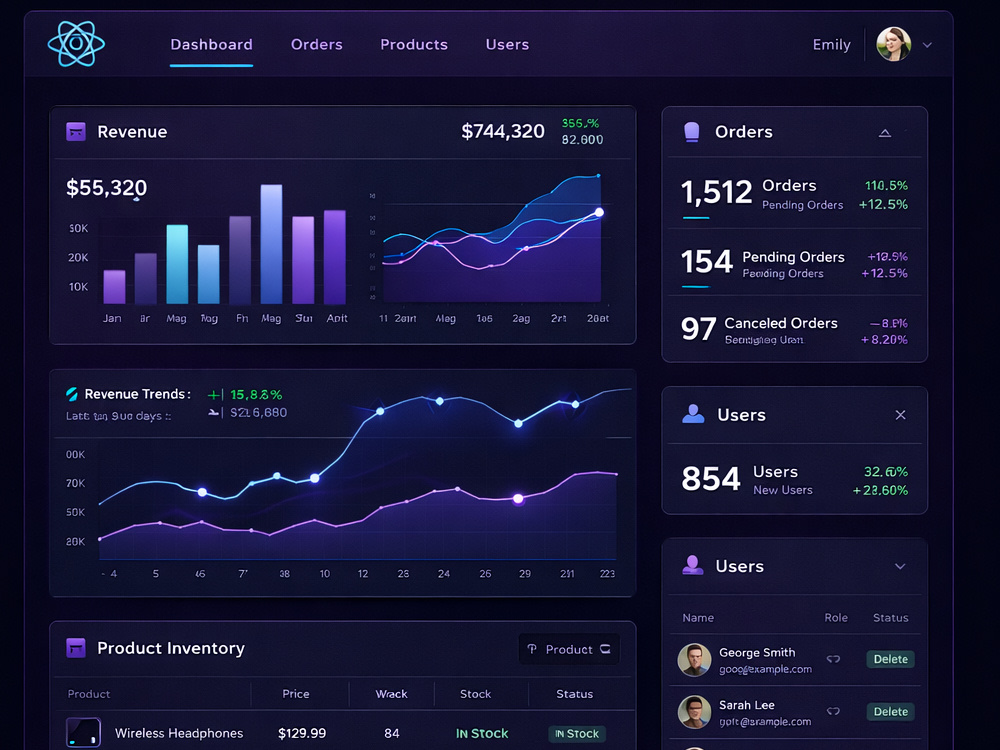Click George Smith's avatar
This screenshot has width=1000, height=750.
pos(695,659)
